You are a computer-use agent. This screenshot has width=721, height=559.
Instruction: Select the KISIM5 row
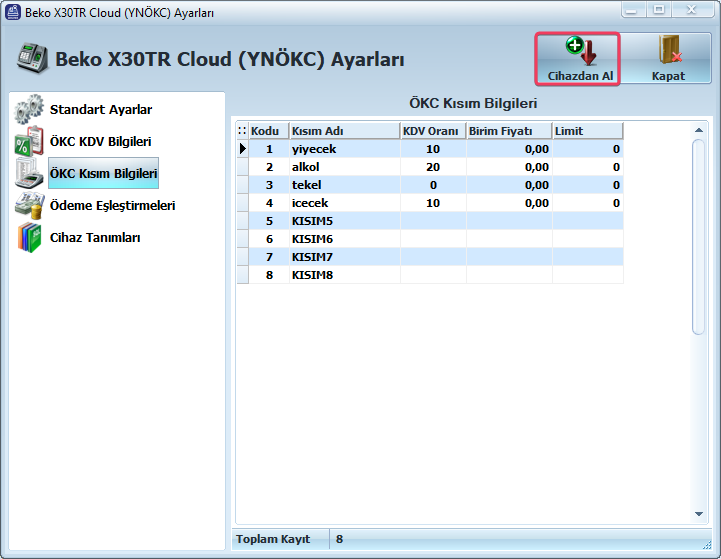[x=343, y=221]
